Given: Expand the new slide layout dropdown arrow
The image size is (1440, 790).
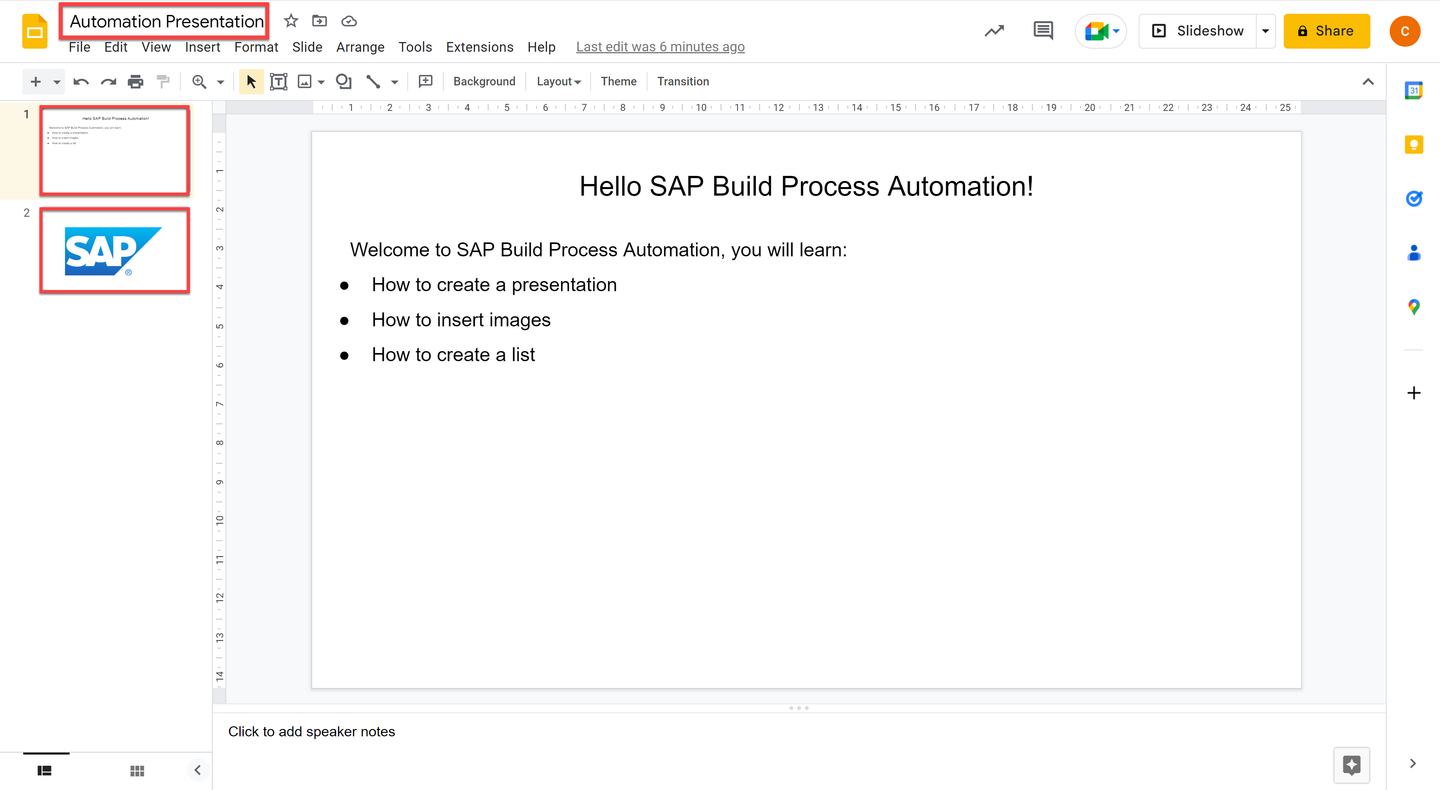Looking at the screenshot, I should [x=57, y=82].
